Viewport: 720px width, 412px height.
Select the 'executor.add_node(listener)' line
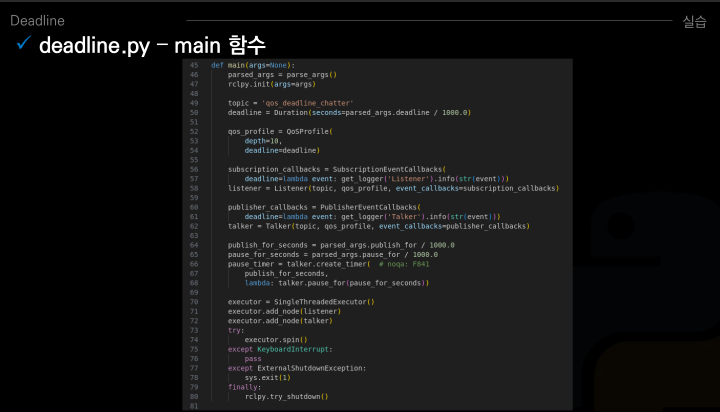pos(284,311)
